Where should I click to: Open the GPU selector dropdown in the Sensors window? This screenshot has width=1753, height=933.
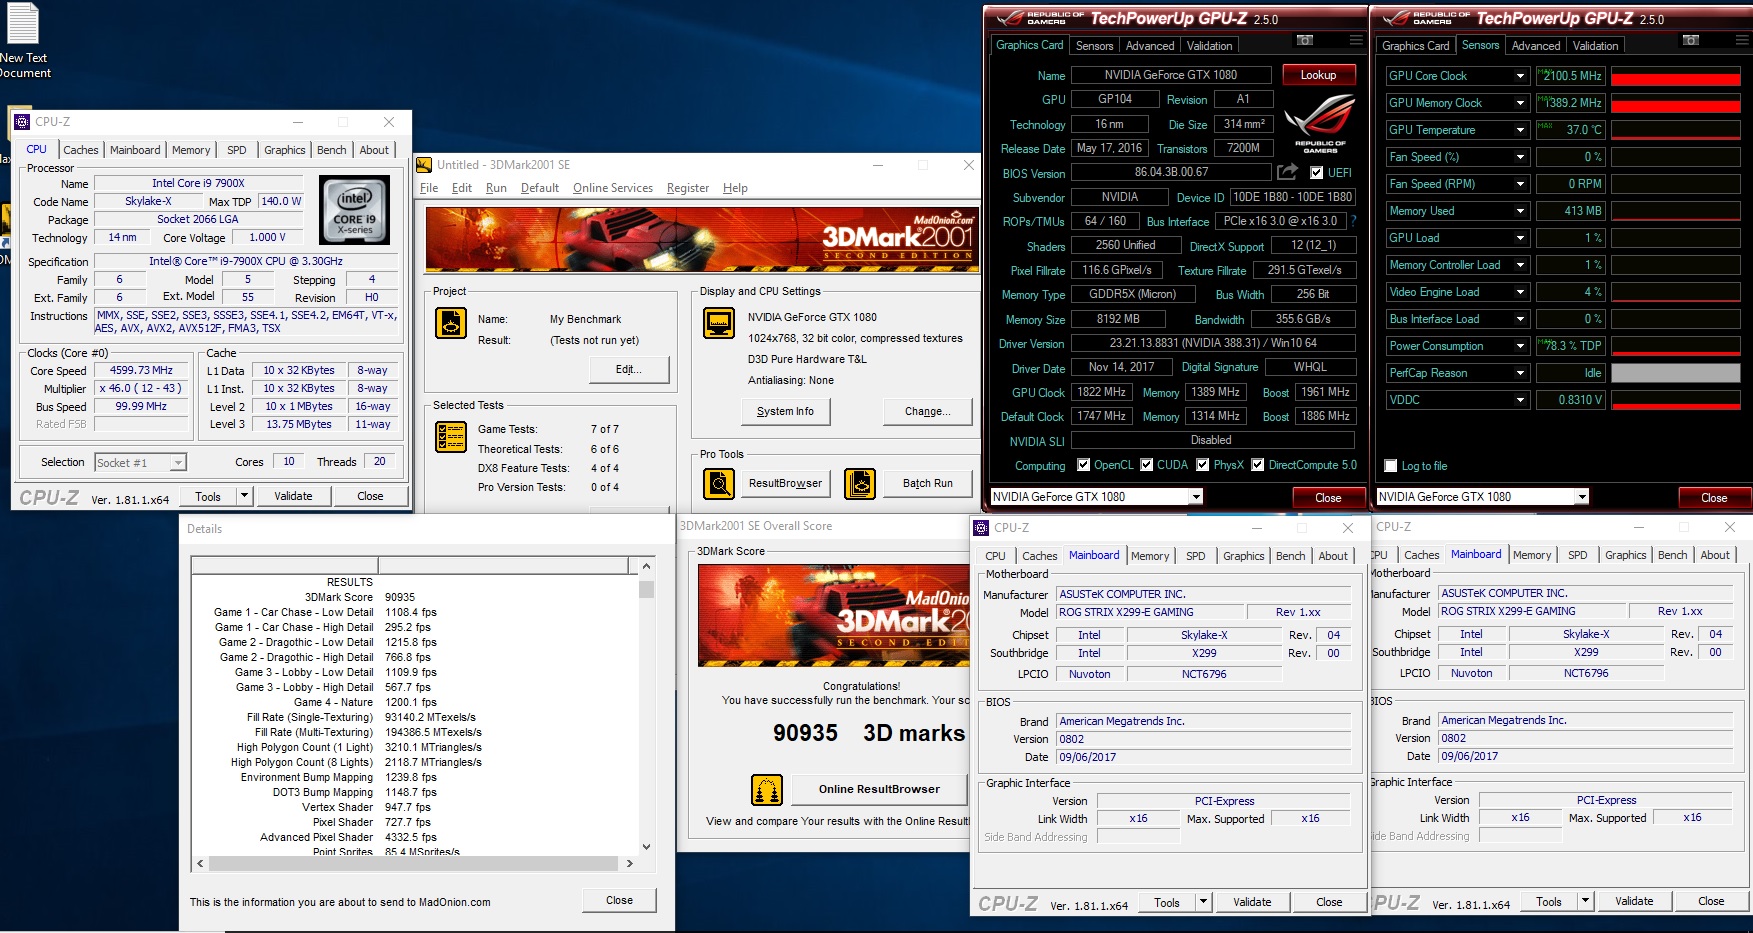pyautogui.click(x=1581, y=497)
